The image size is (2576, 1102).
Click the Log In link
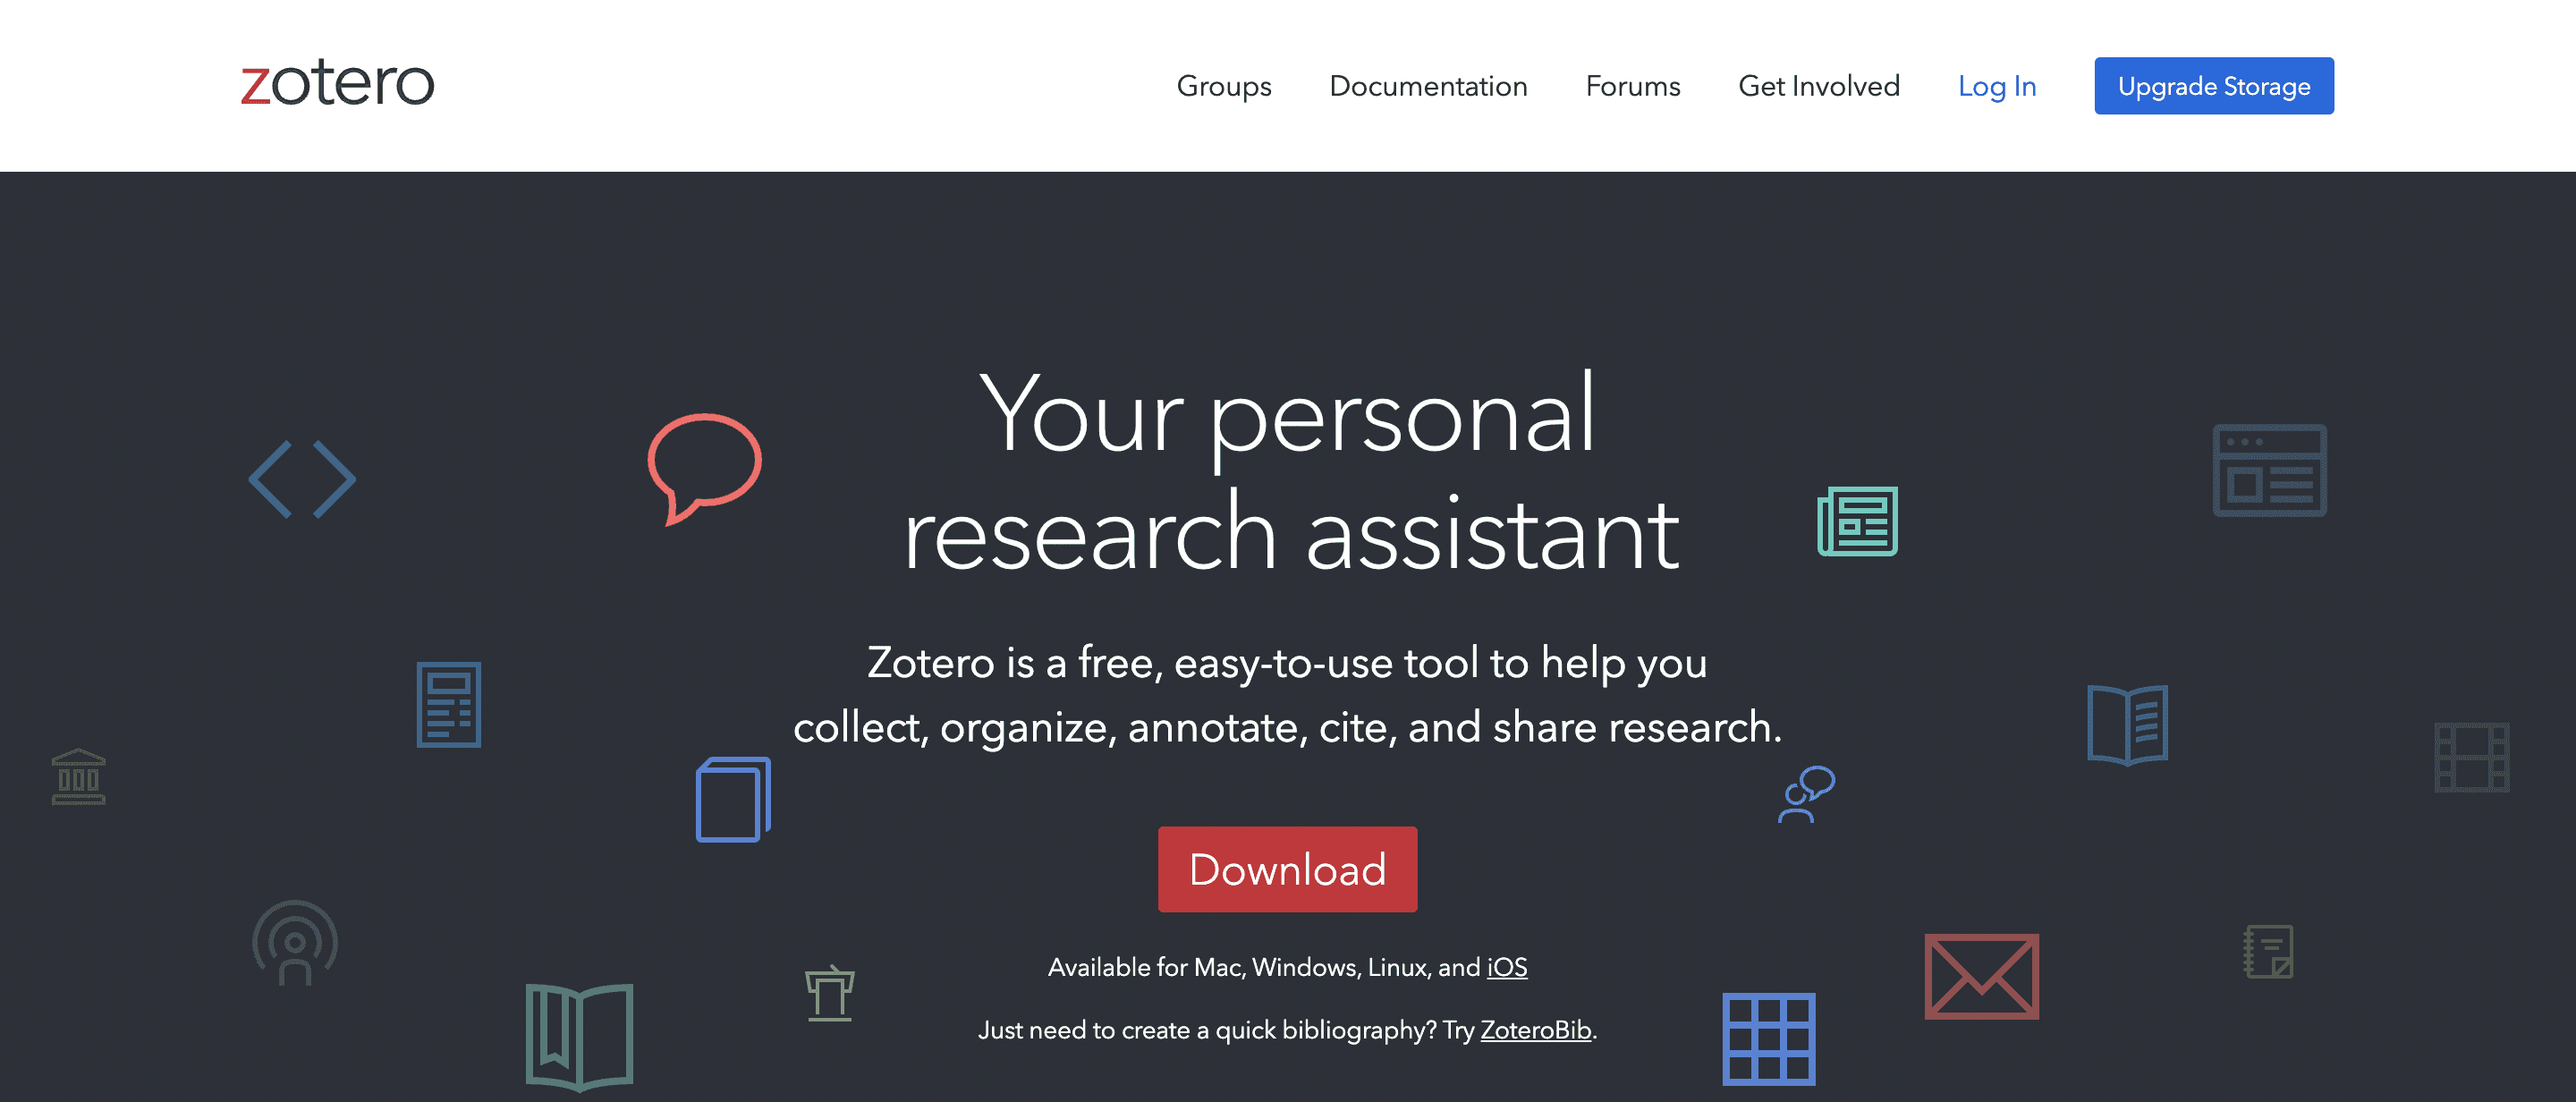[1997, 85]
